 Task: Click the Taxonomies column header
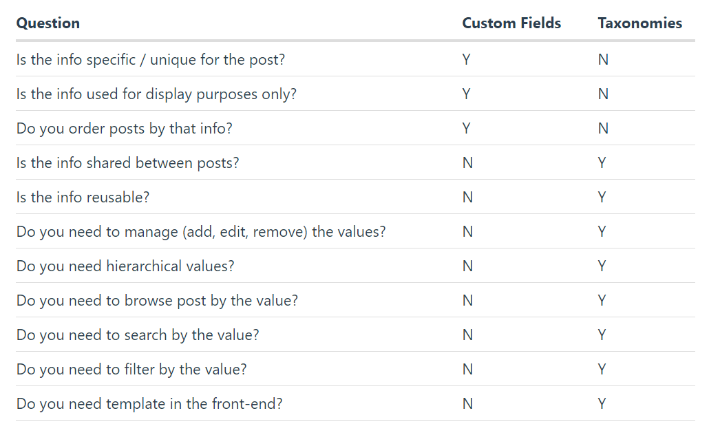pyautogui.click(x=640, y=23)
